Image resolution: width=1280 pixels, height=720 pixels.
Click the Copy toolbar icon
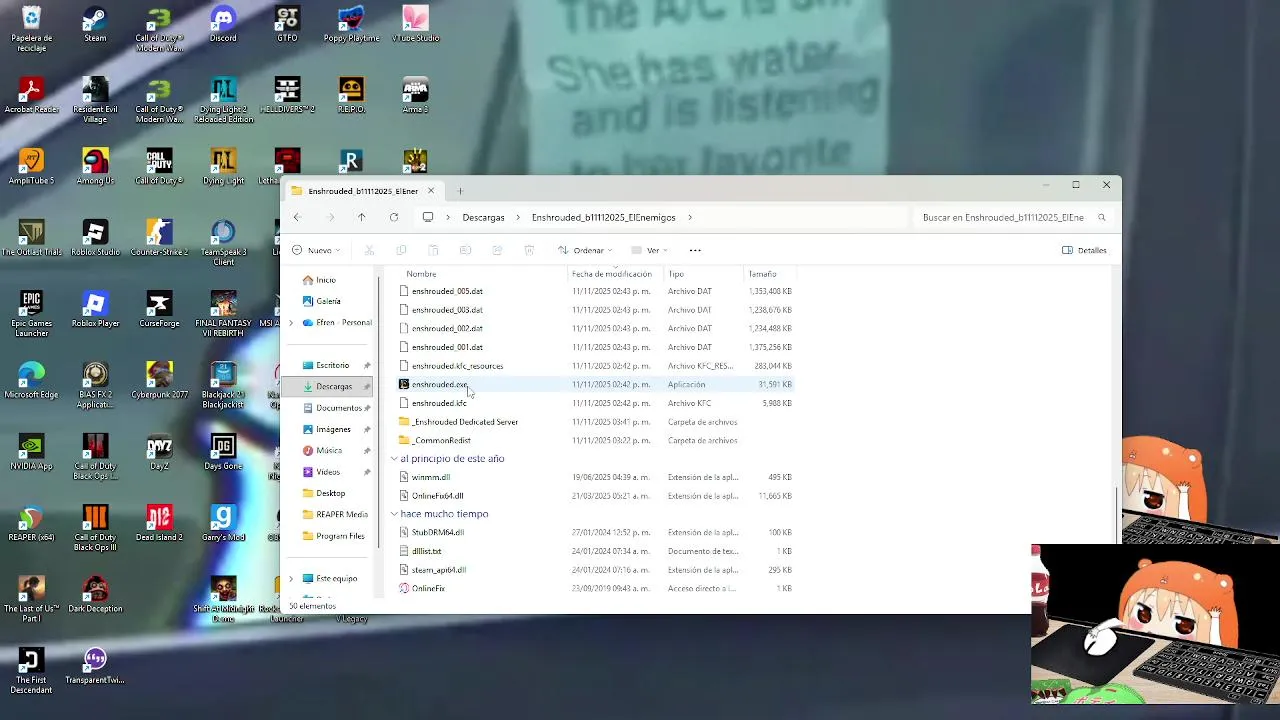401,250
